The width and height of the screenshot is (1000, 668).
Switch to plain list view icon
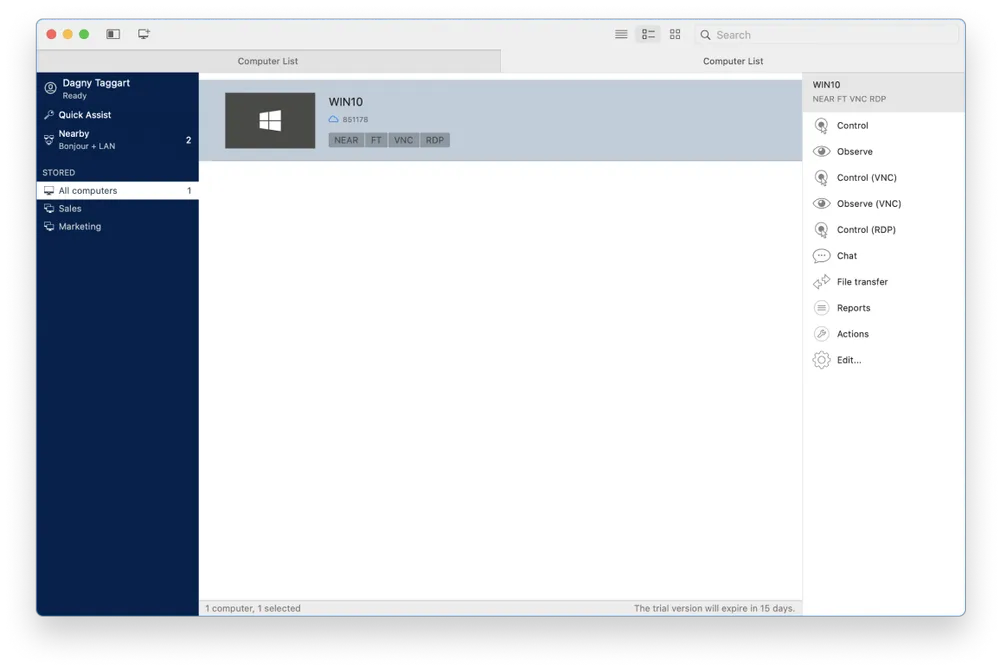621,34
